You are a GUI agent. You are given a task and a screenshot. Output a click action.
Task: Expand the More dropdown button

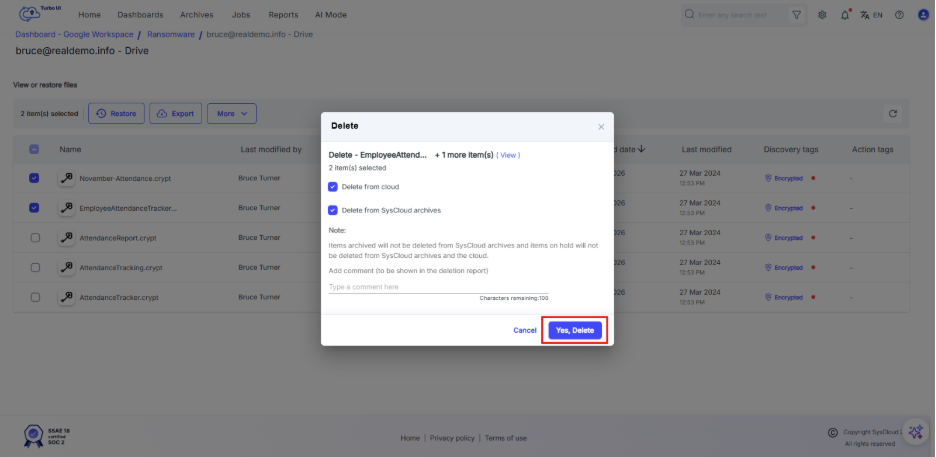pos(232,114)
